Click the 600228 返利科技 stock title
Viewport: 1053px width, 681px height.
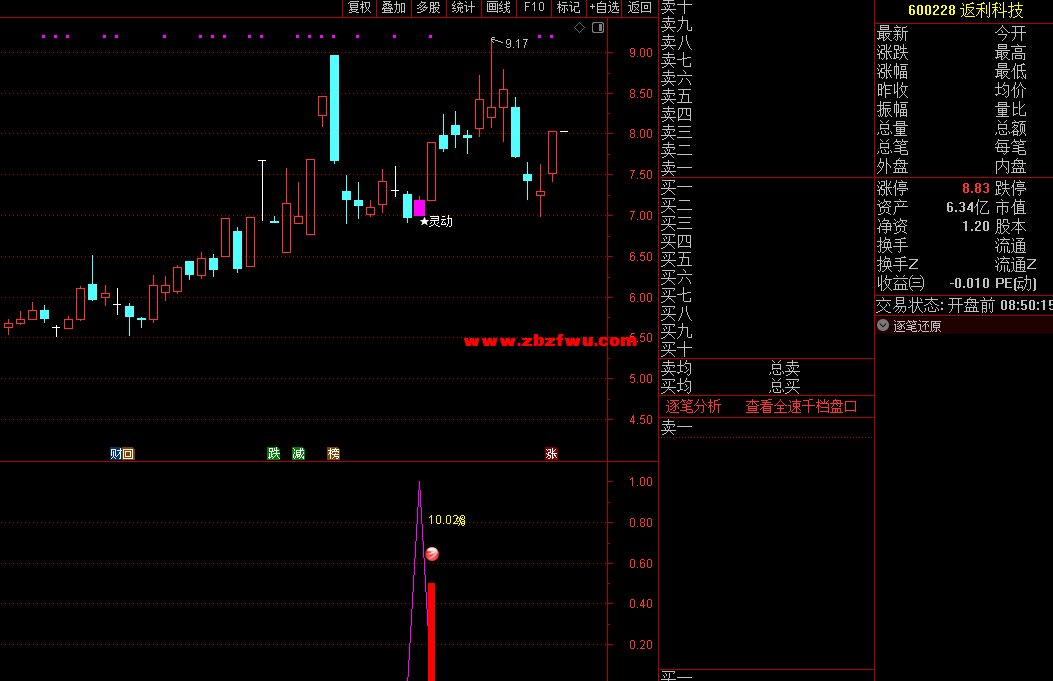pyautogui.click(x=965, y=10)
